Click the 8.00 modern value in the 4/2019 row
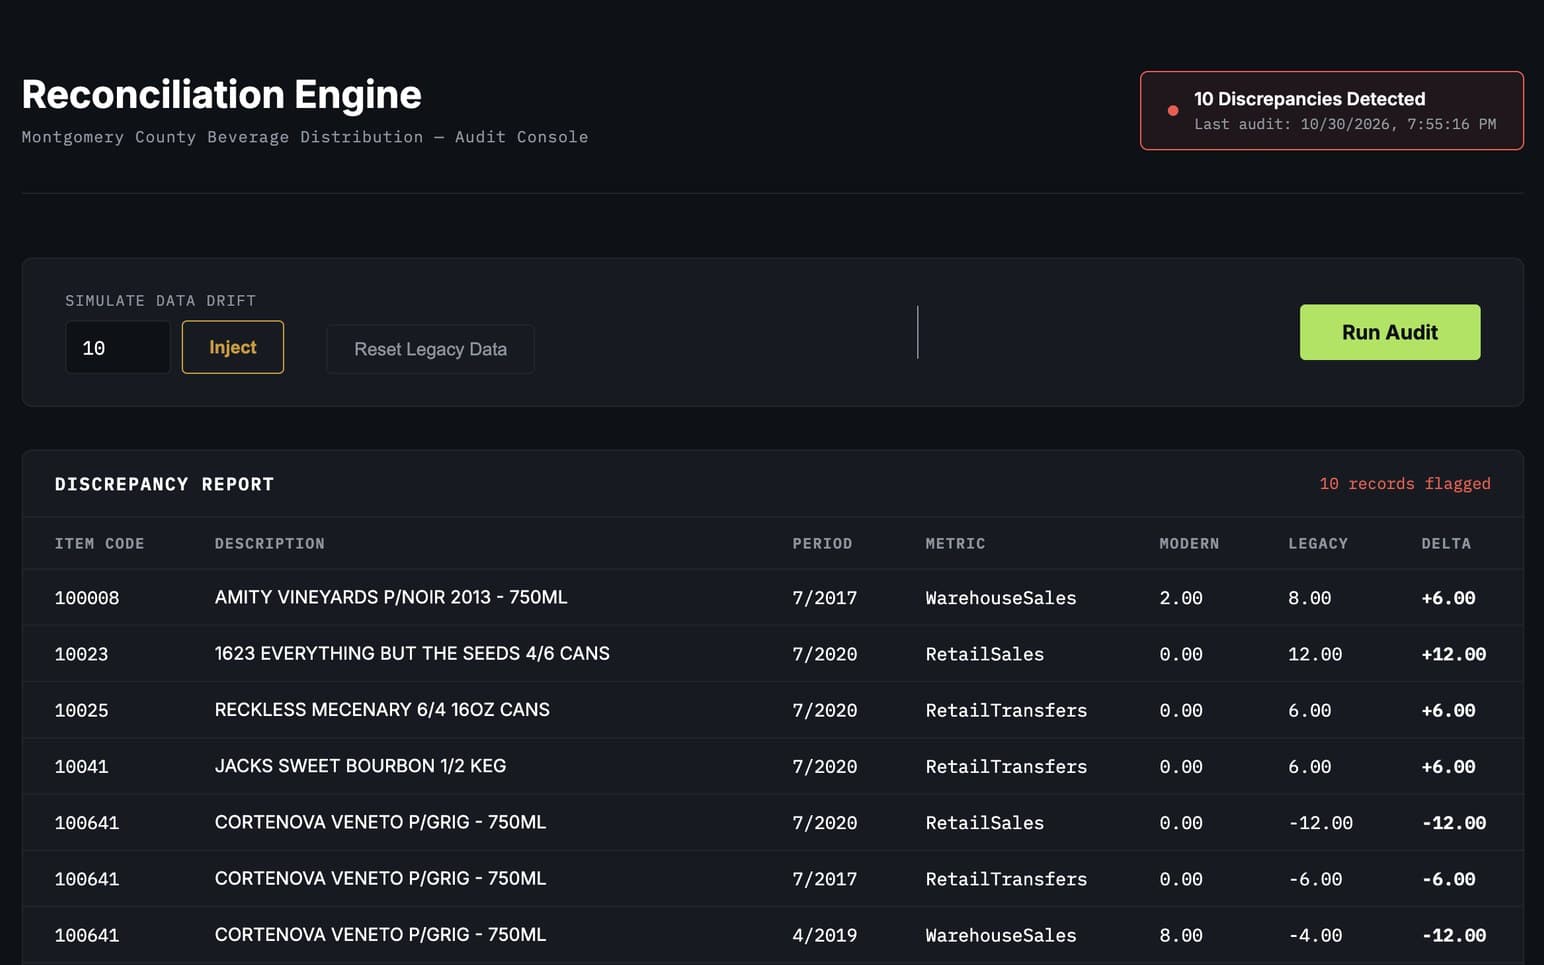This screenshot has width=1544, height=965. pyautogui.click(x=1181, y=936)
